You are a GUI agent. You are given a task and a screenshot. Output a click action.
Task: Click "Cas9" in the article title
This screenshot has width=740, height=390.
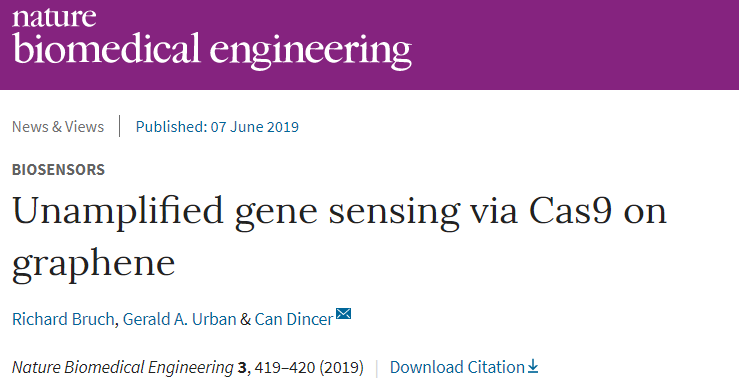(x=571, y=211)
